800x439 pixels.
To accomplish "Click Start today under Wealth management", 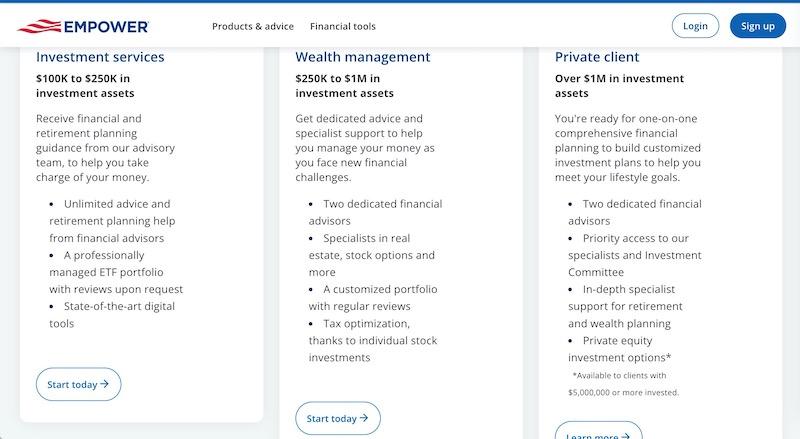I will click(x=337, y=418).
